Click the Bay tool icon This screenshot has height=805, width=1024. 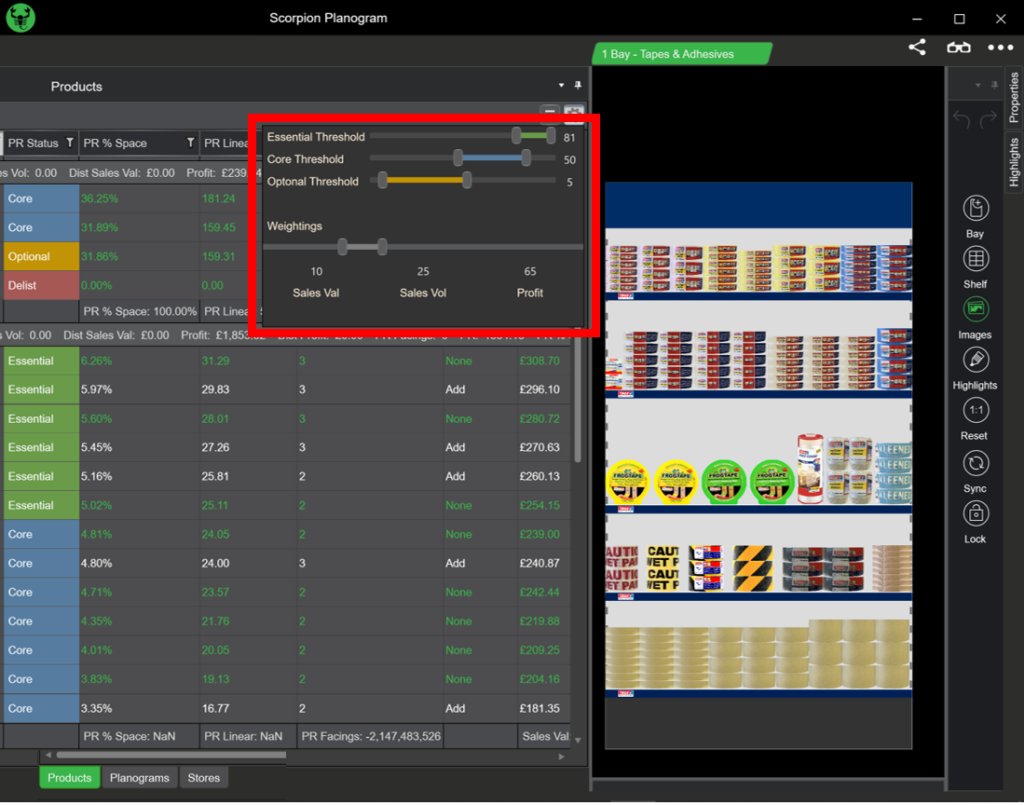click(975, 209)
